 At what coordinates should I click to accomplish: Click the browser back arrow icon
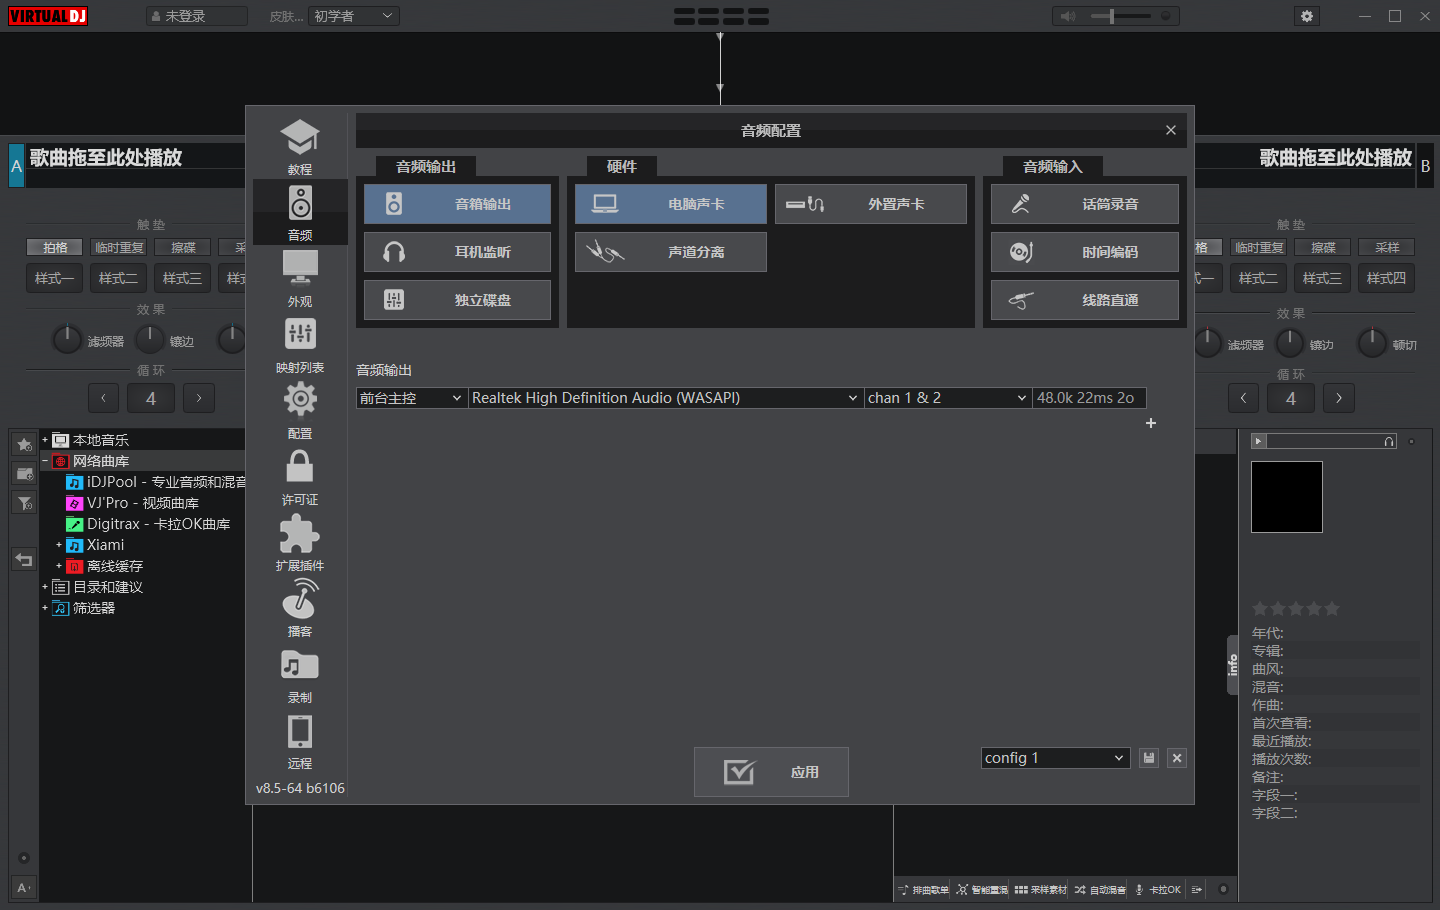point(24,560)
